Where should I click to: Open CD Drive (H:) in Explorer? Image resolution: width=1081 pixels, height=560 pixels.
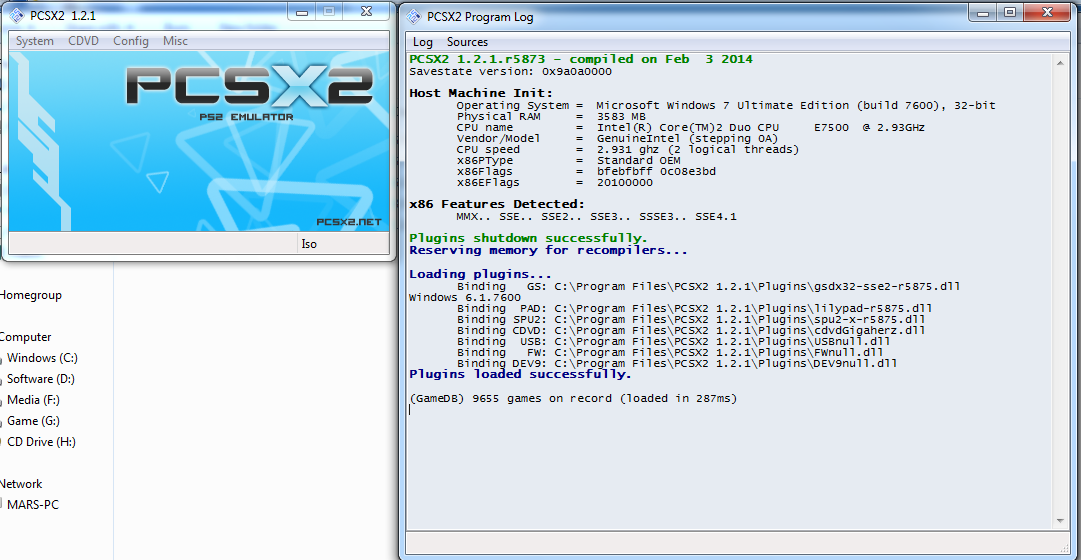(x=41, y=442)
